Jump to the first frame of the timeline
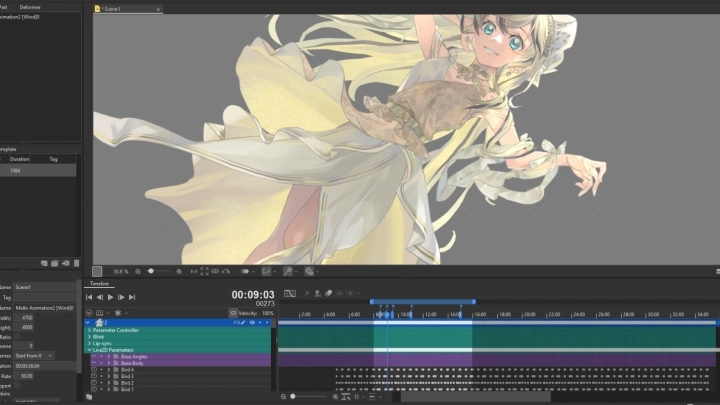720x405 pixels. tap(89, 297)
